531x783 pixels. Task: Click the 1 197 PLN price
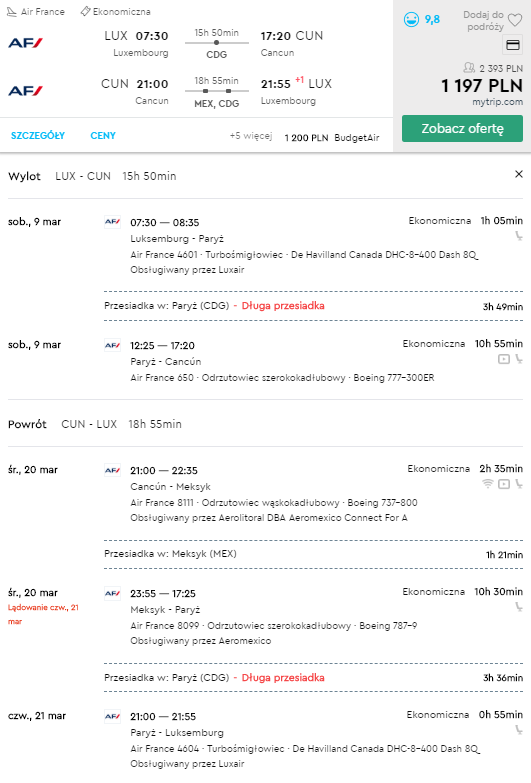(x=482, y=86)
